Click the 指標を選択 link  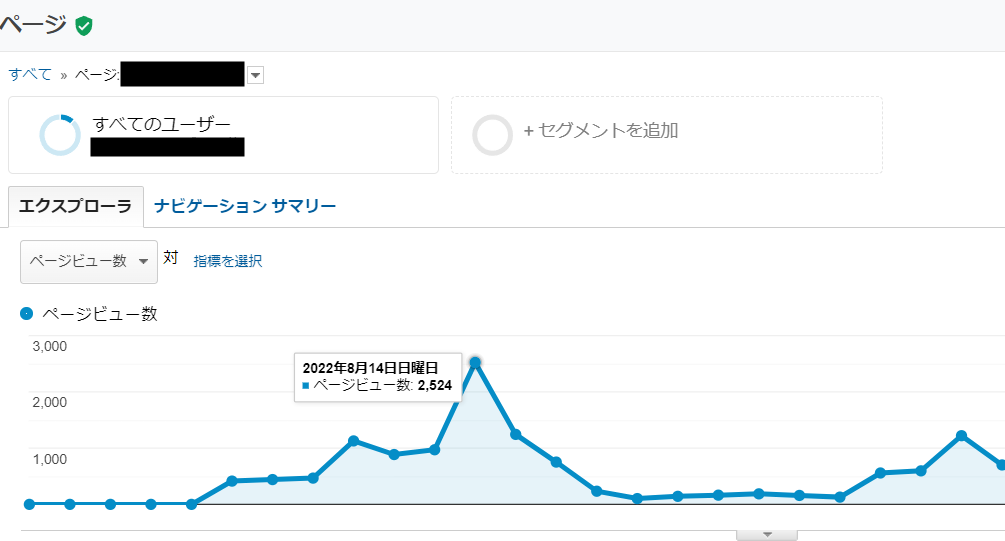pyautogui.click(x=228, y=261)
